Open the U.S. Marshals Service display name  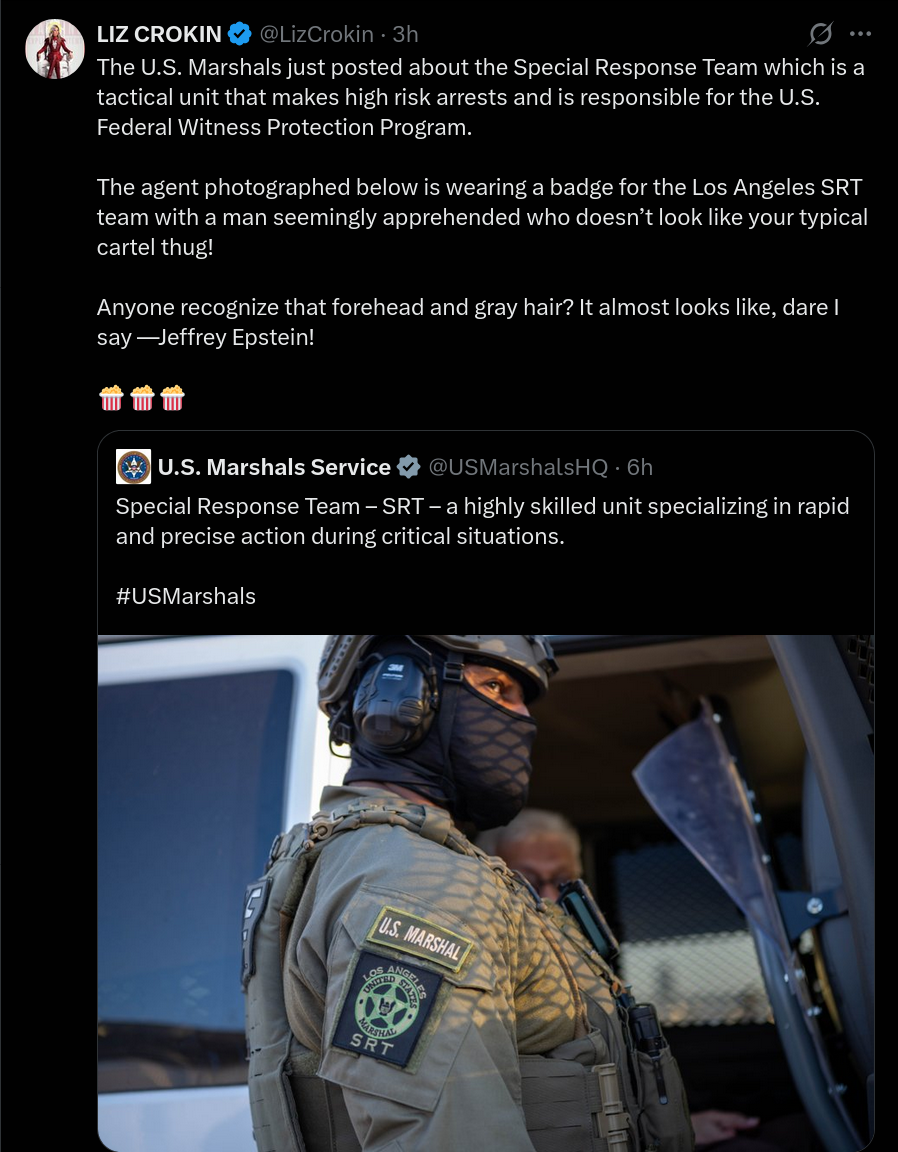(274, 467)
